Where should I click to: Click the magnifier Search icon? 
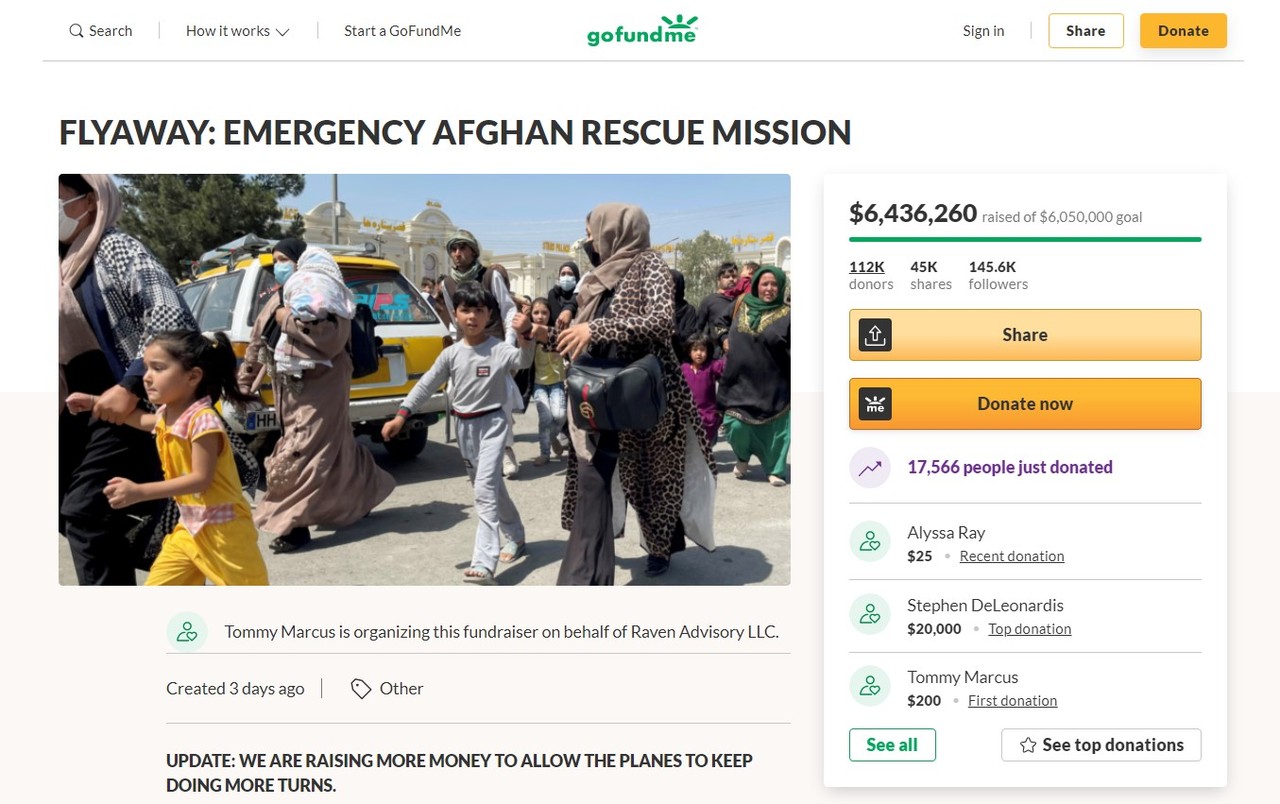click(76, 31)
